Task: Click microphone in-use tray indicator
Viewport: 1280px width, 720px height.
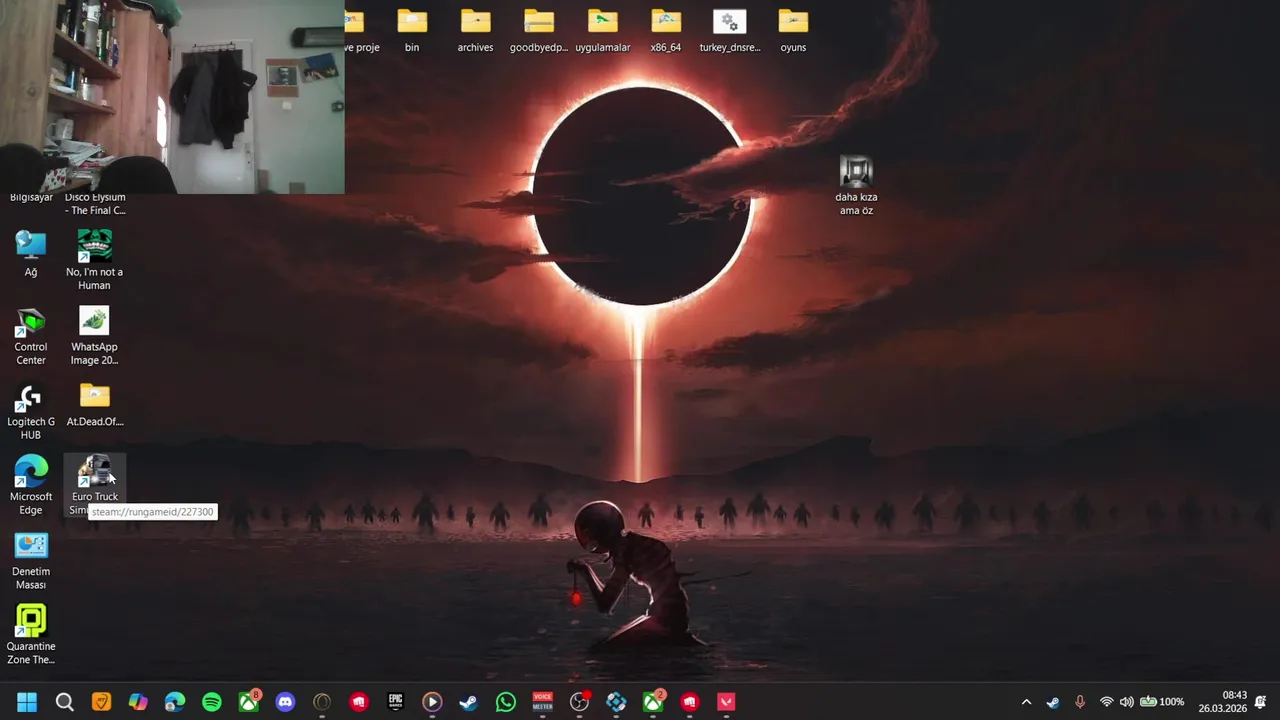Action: pyautogui.click(x=1080, y=702)
